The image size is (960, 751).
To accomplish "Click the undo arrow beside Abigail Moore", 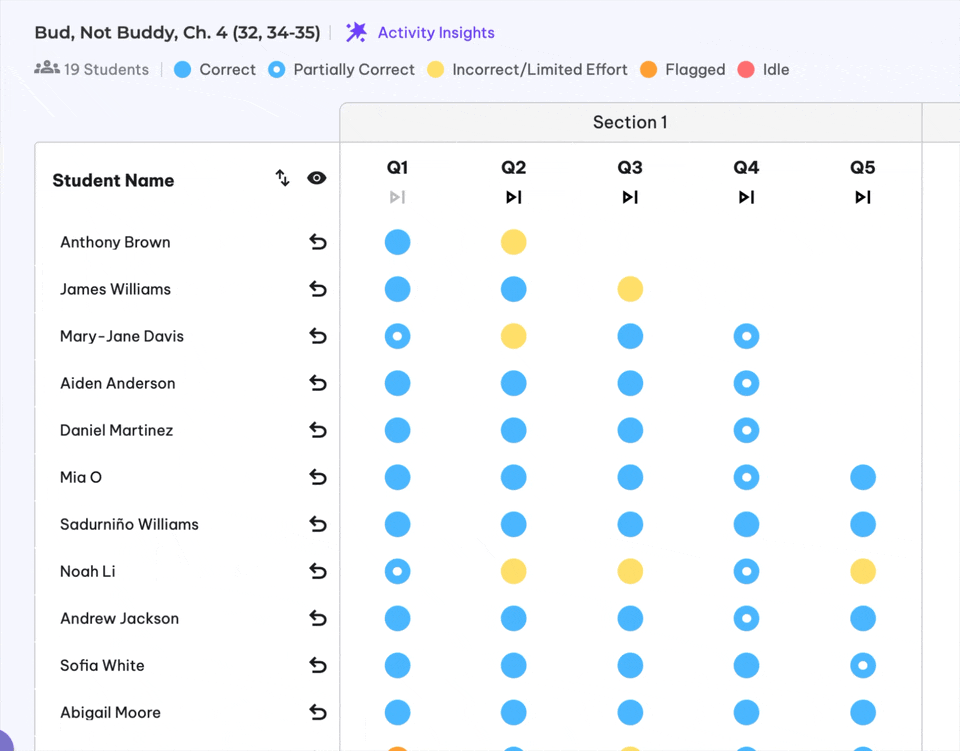I will tap(318, 712).
